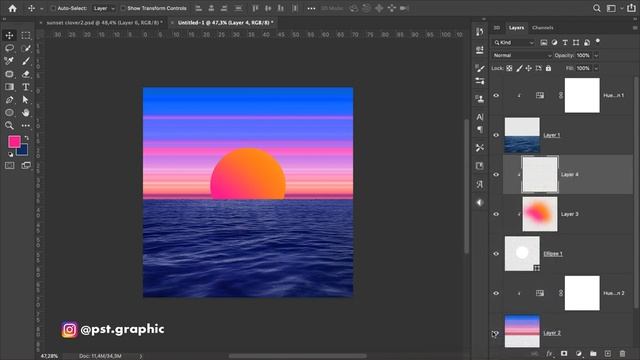This screenshot has width=640, height=360.
Task: Select the Move tool
Action: [x=9, y=36]
